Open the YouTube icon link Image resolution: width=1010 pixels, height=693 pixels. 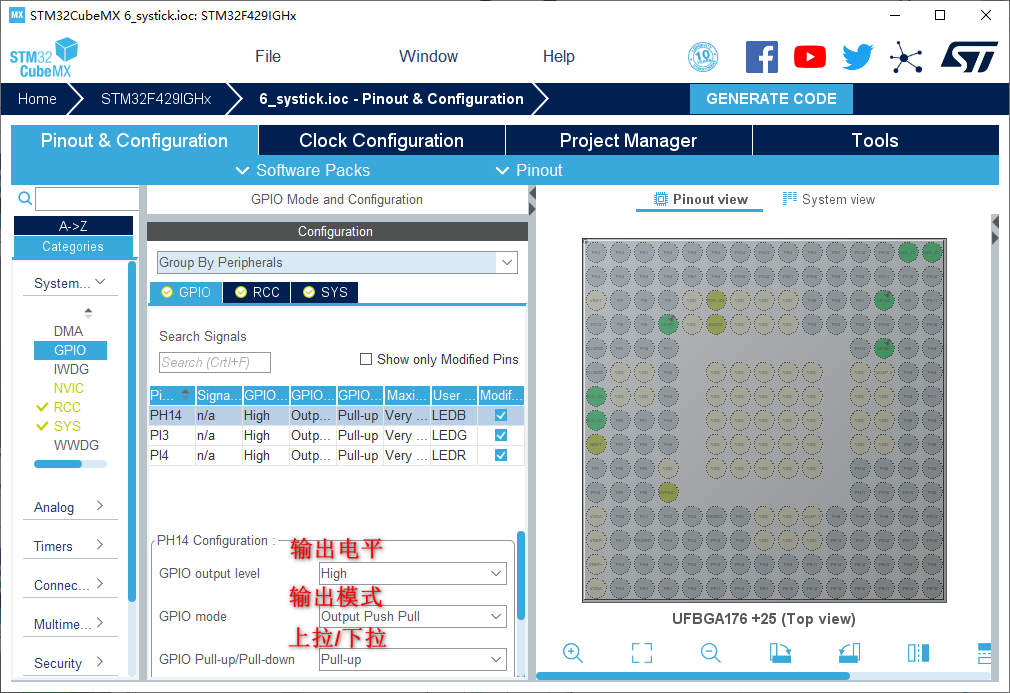pos(809,57)
